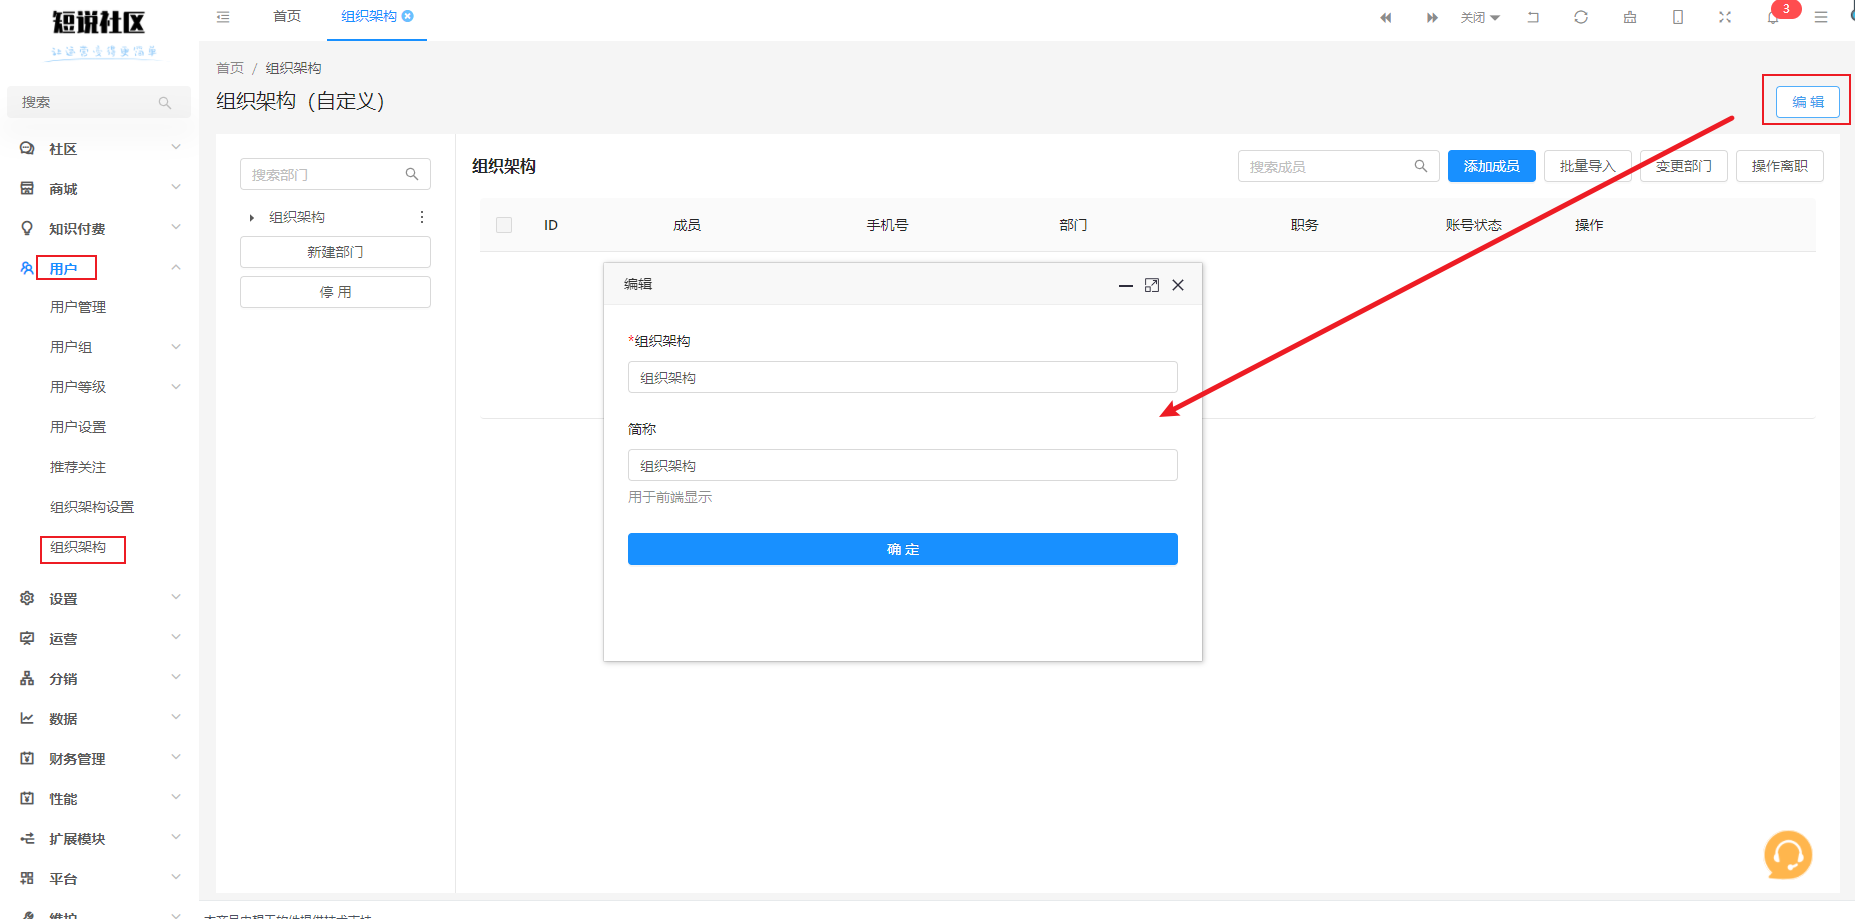Click the 财务管理 icon in sidebar
The height and width of the screenshot is (919, 1855).
click(x=27, y=758)
